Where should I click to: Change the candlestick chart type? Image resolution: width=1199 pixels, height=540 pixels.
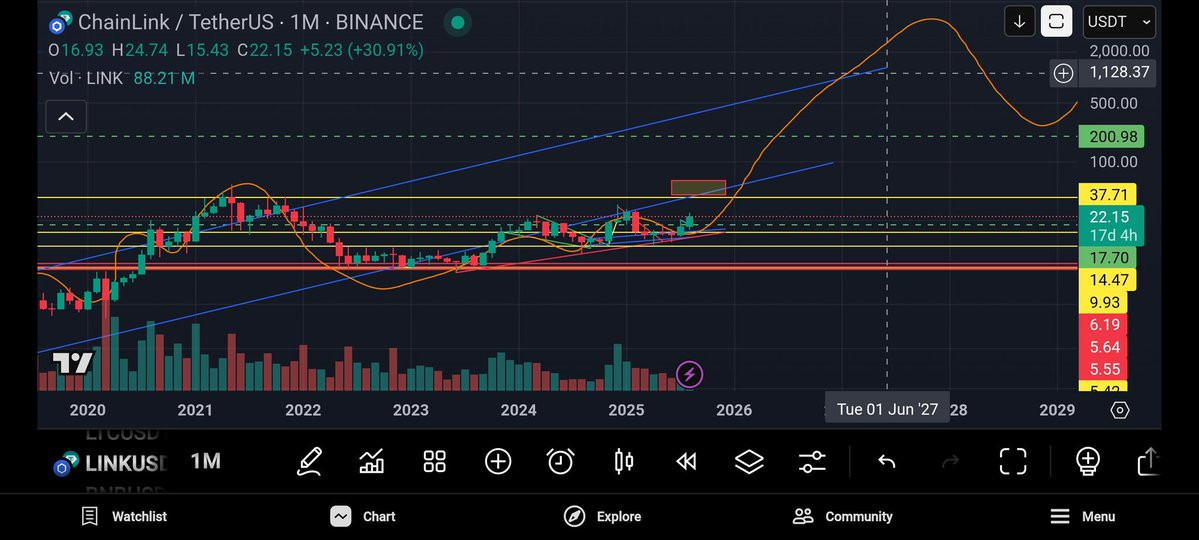pyautogui.click(x=624, y=461)
